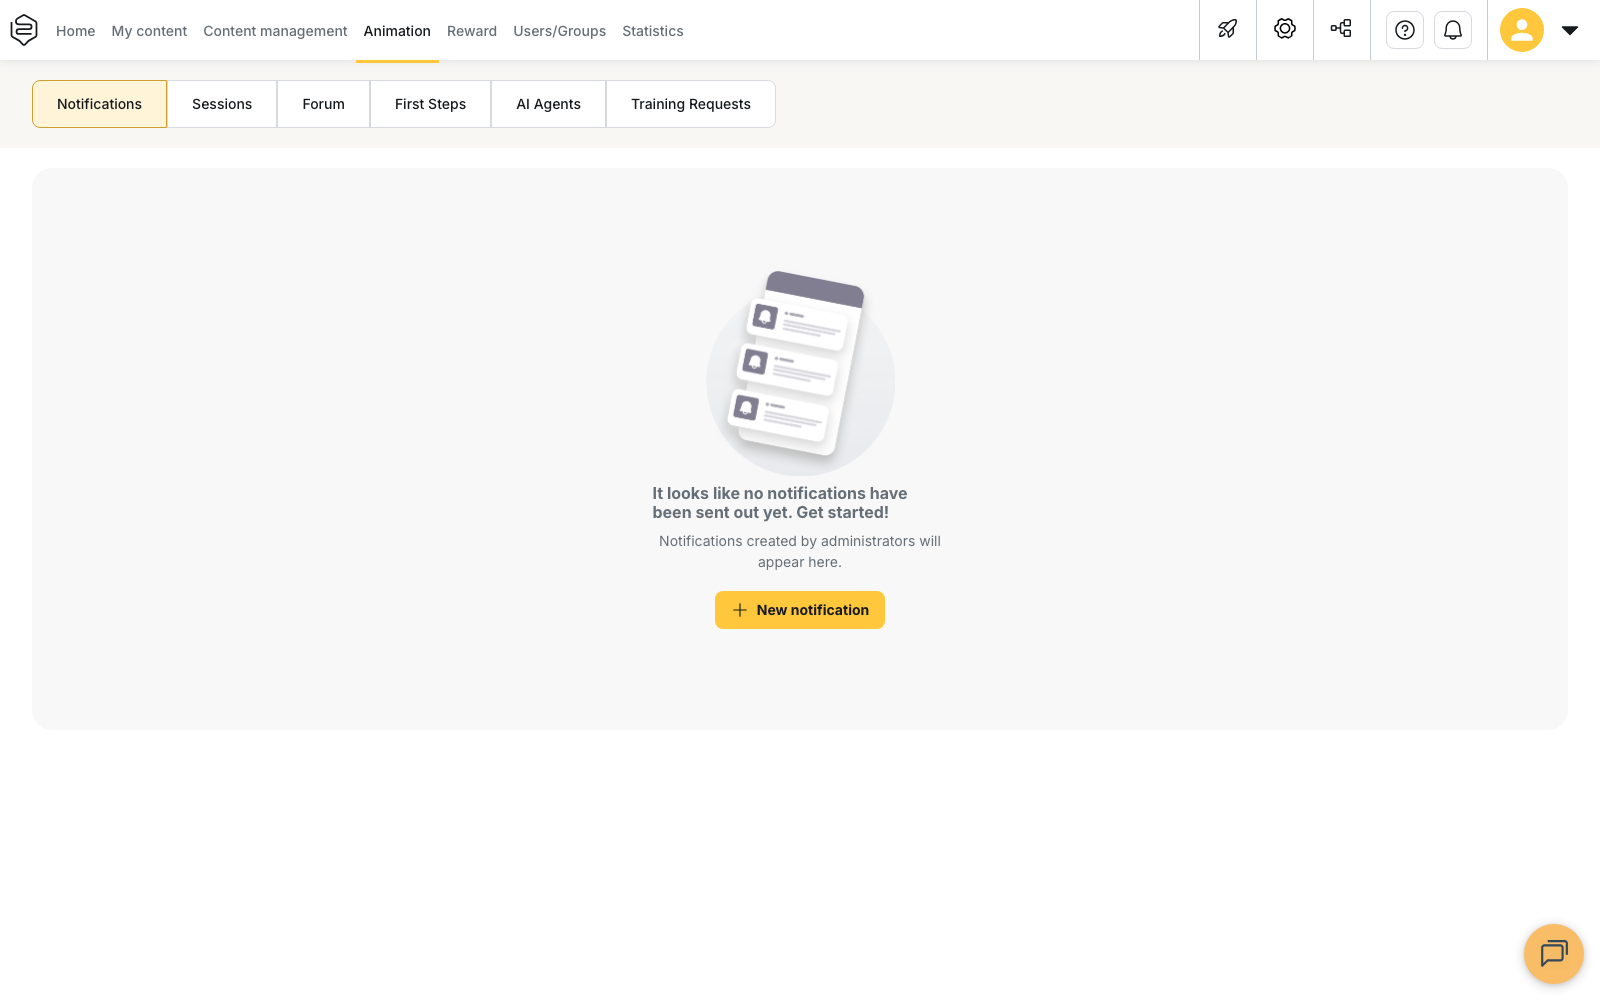The width and height of the screenshot is (1600, 1000).
Task: Open Users/Groups menu item
Action: click(x=560, y=31)
